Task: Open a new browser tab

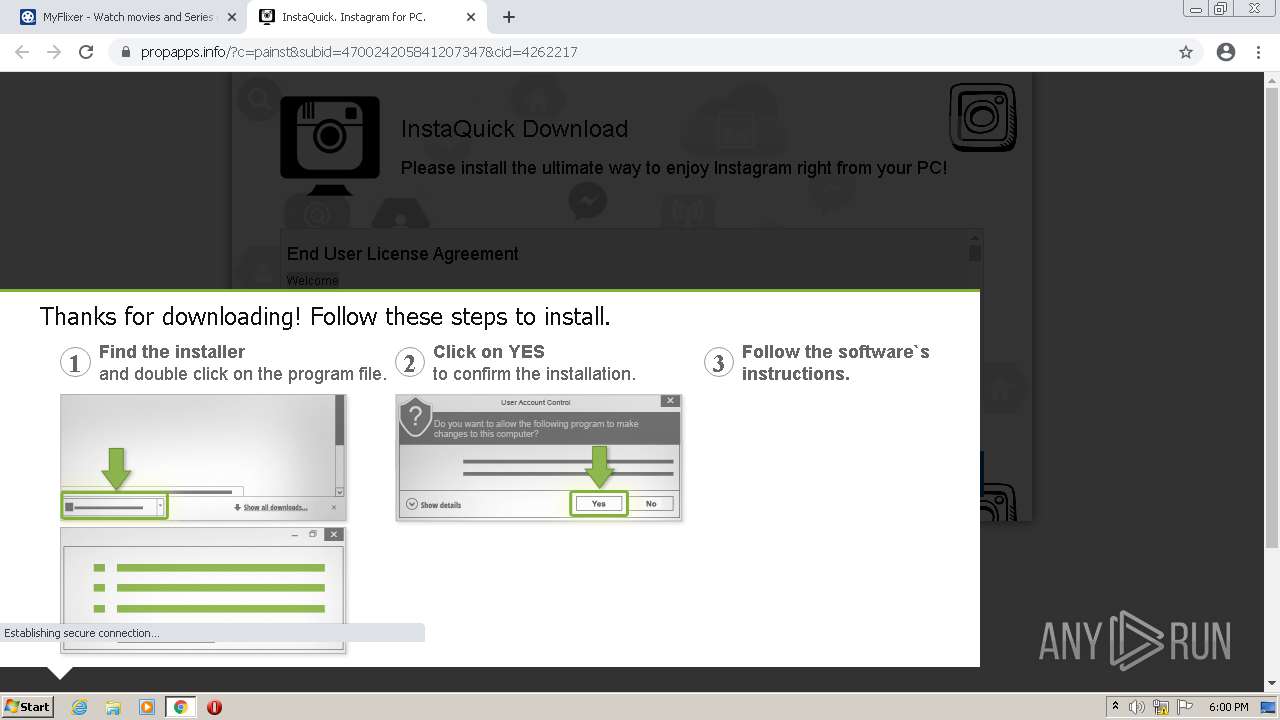Action: coord(509,17)
